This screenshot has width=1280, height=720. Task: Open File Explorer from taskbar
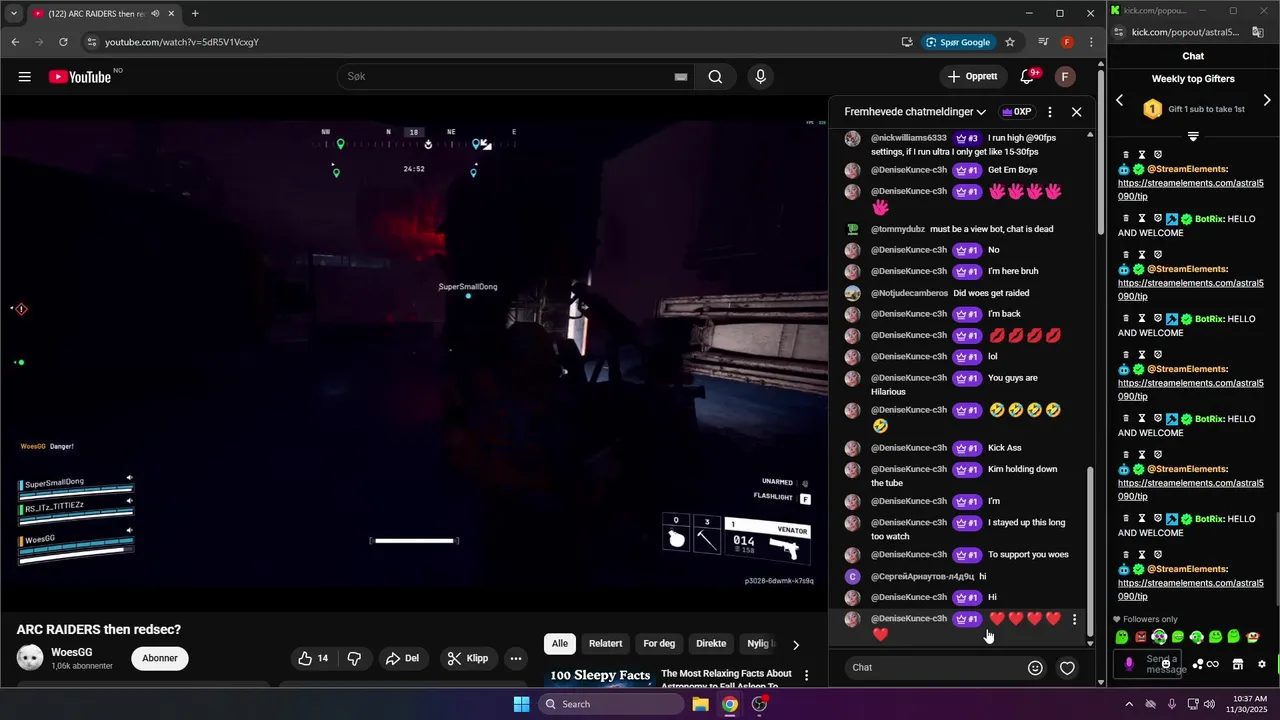pyautogui.click(x=701, y=704)
